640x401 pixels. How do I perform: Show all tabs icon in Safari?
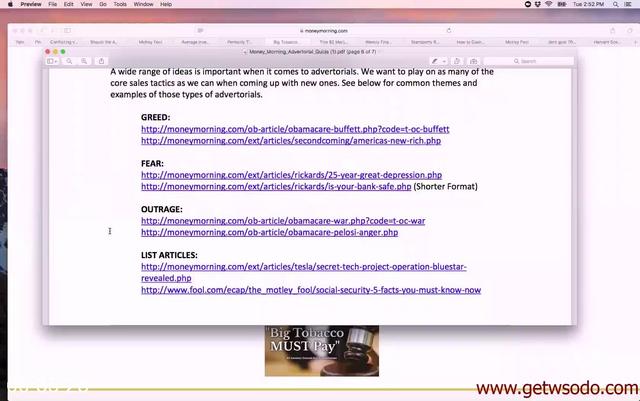click(630, 31)
